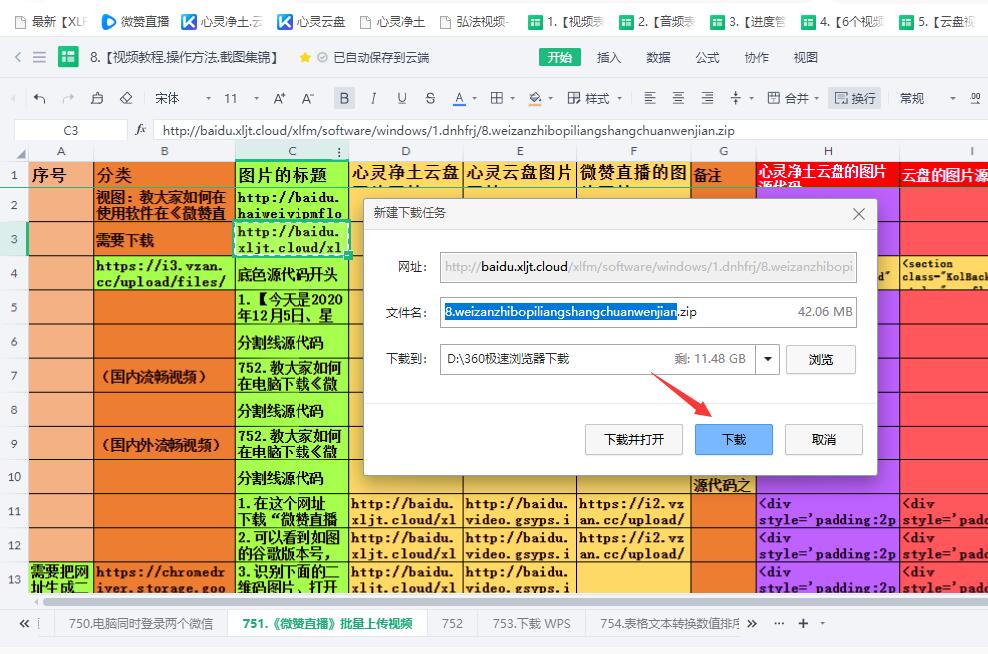
Task: Expand the font color dropdown arrow
Action: pyautogui.click(x=474, y=99)
